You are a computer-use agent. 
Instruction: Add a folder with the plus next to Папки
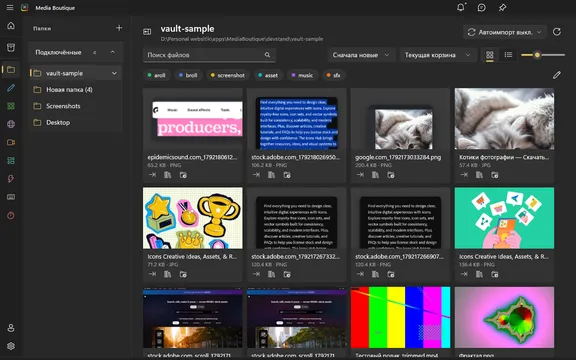click(119, 28)
